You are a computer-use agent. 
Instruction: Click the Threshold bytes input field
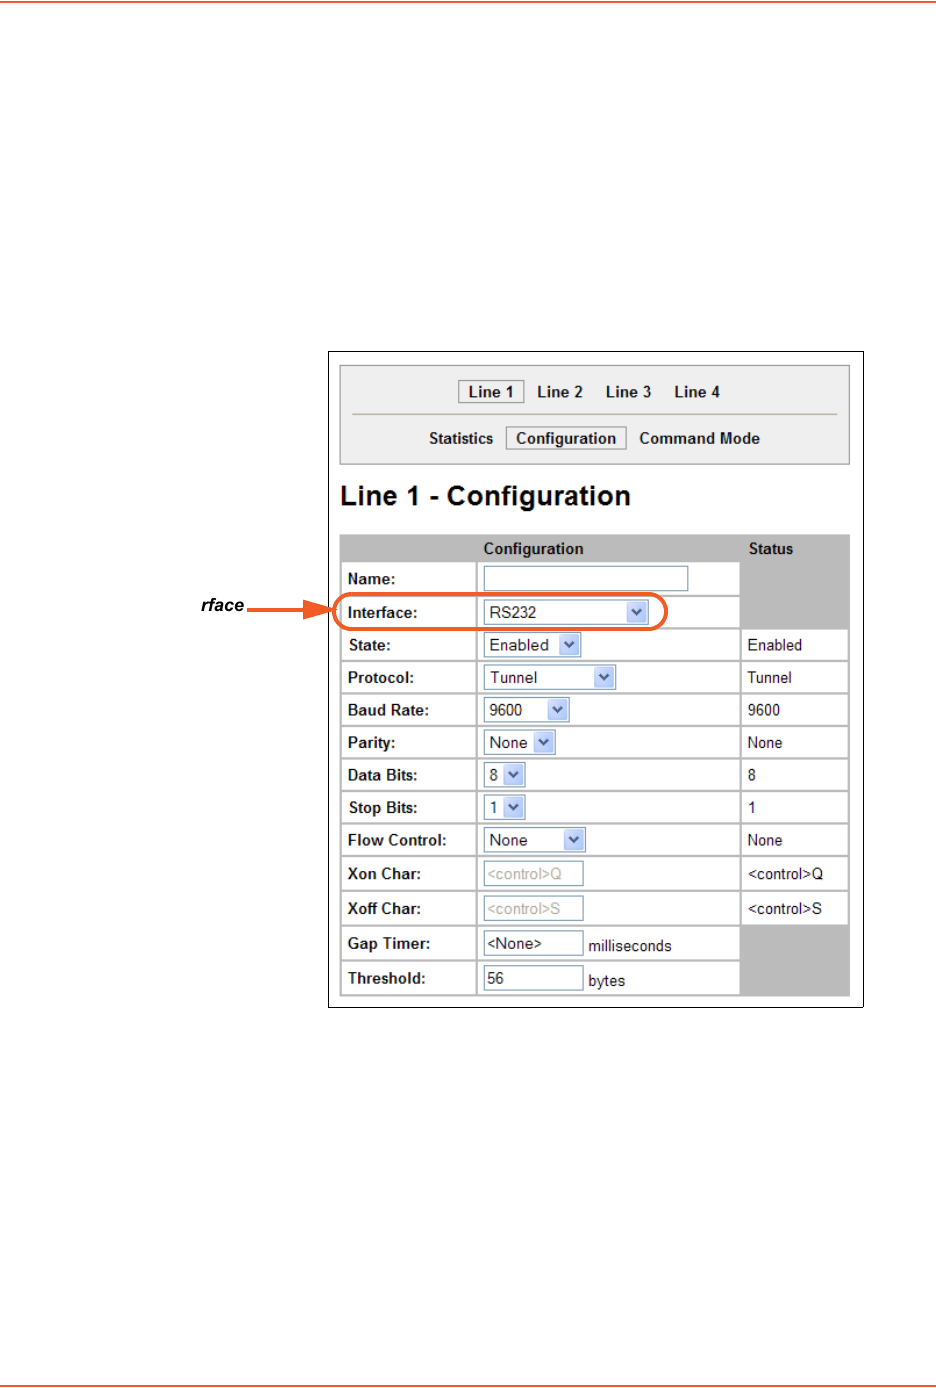[533, 978]
